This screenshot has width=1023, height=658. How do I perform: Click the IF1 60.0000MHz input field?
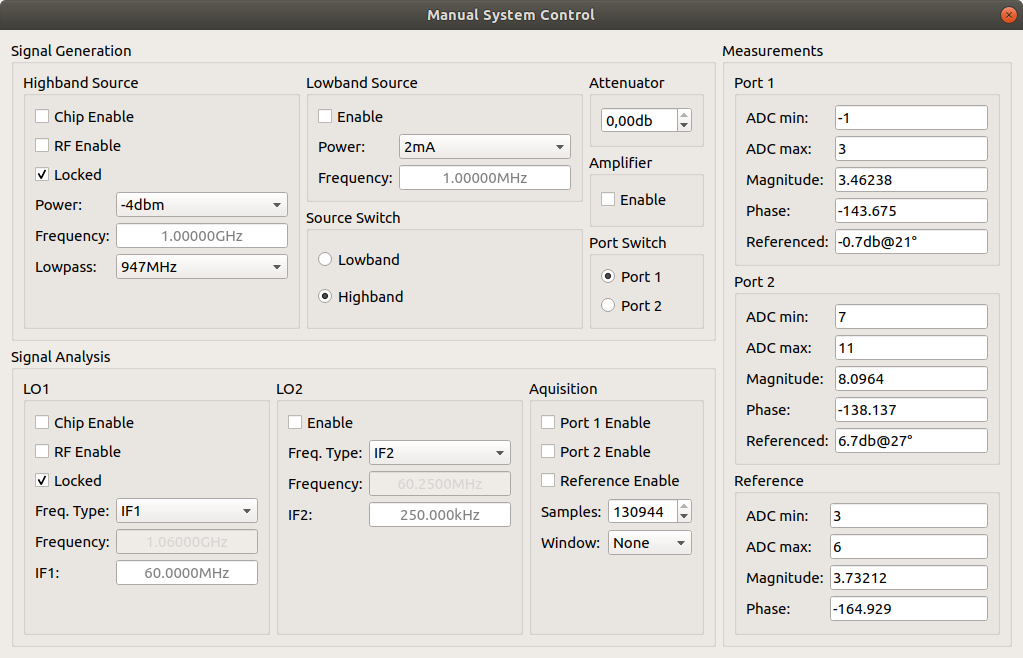pos(186,573)
